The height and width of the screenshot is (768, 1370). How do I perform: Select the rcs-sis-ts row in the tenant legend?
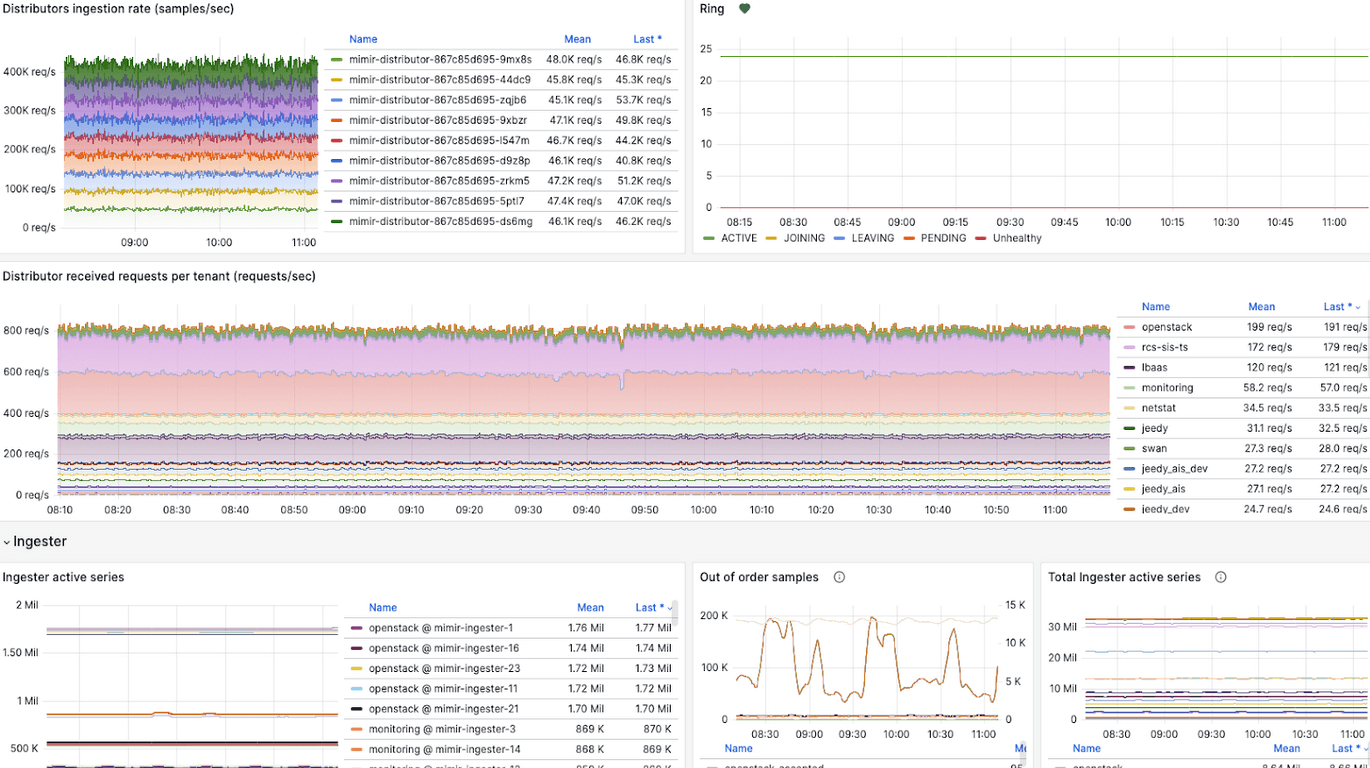[x=1167, y=347]
